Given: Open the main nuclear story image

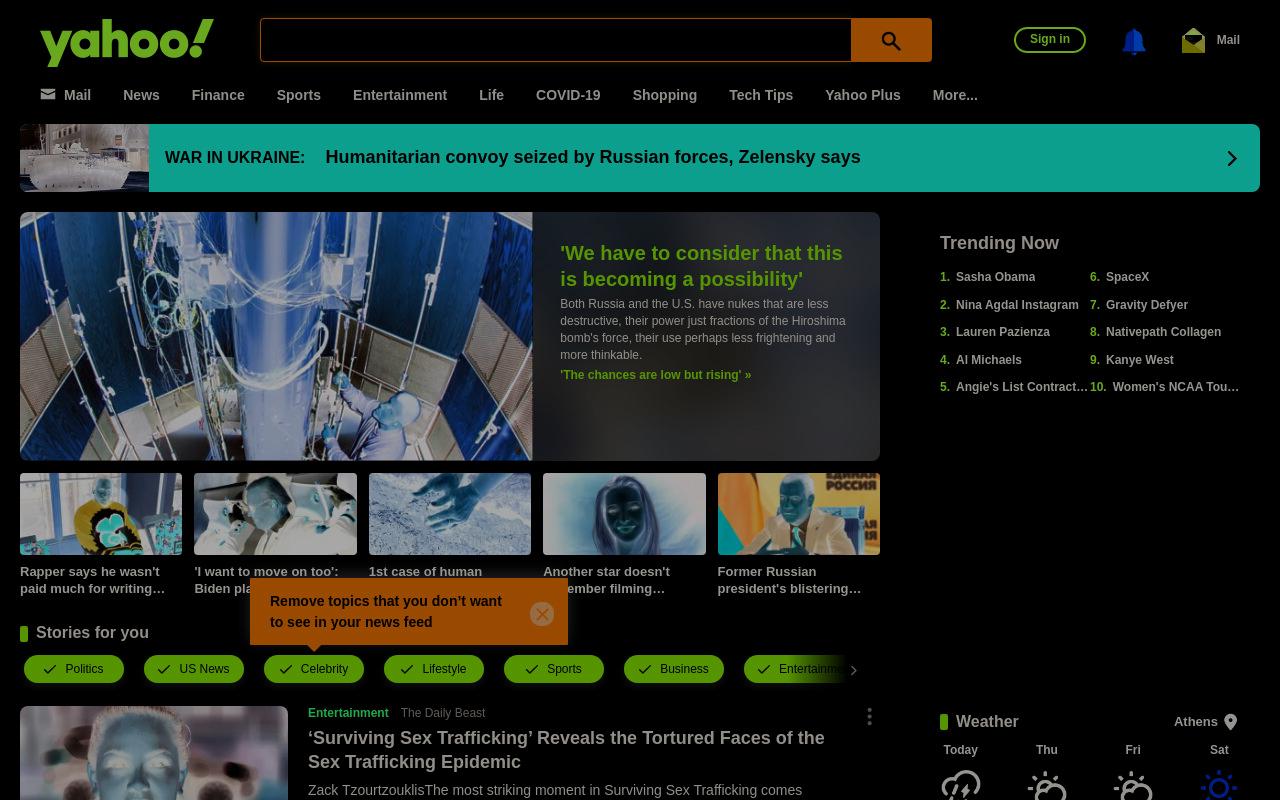Looking at the screenshot, I should [x=276, y=336].
